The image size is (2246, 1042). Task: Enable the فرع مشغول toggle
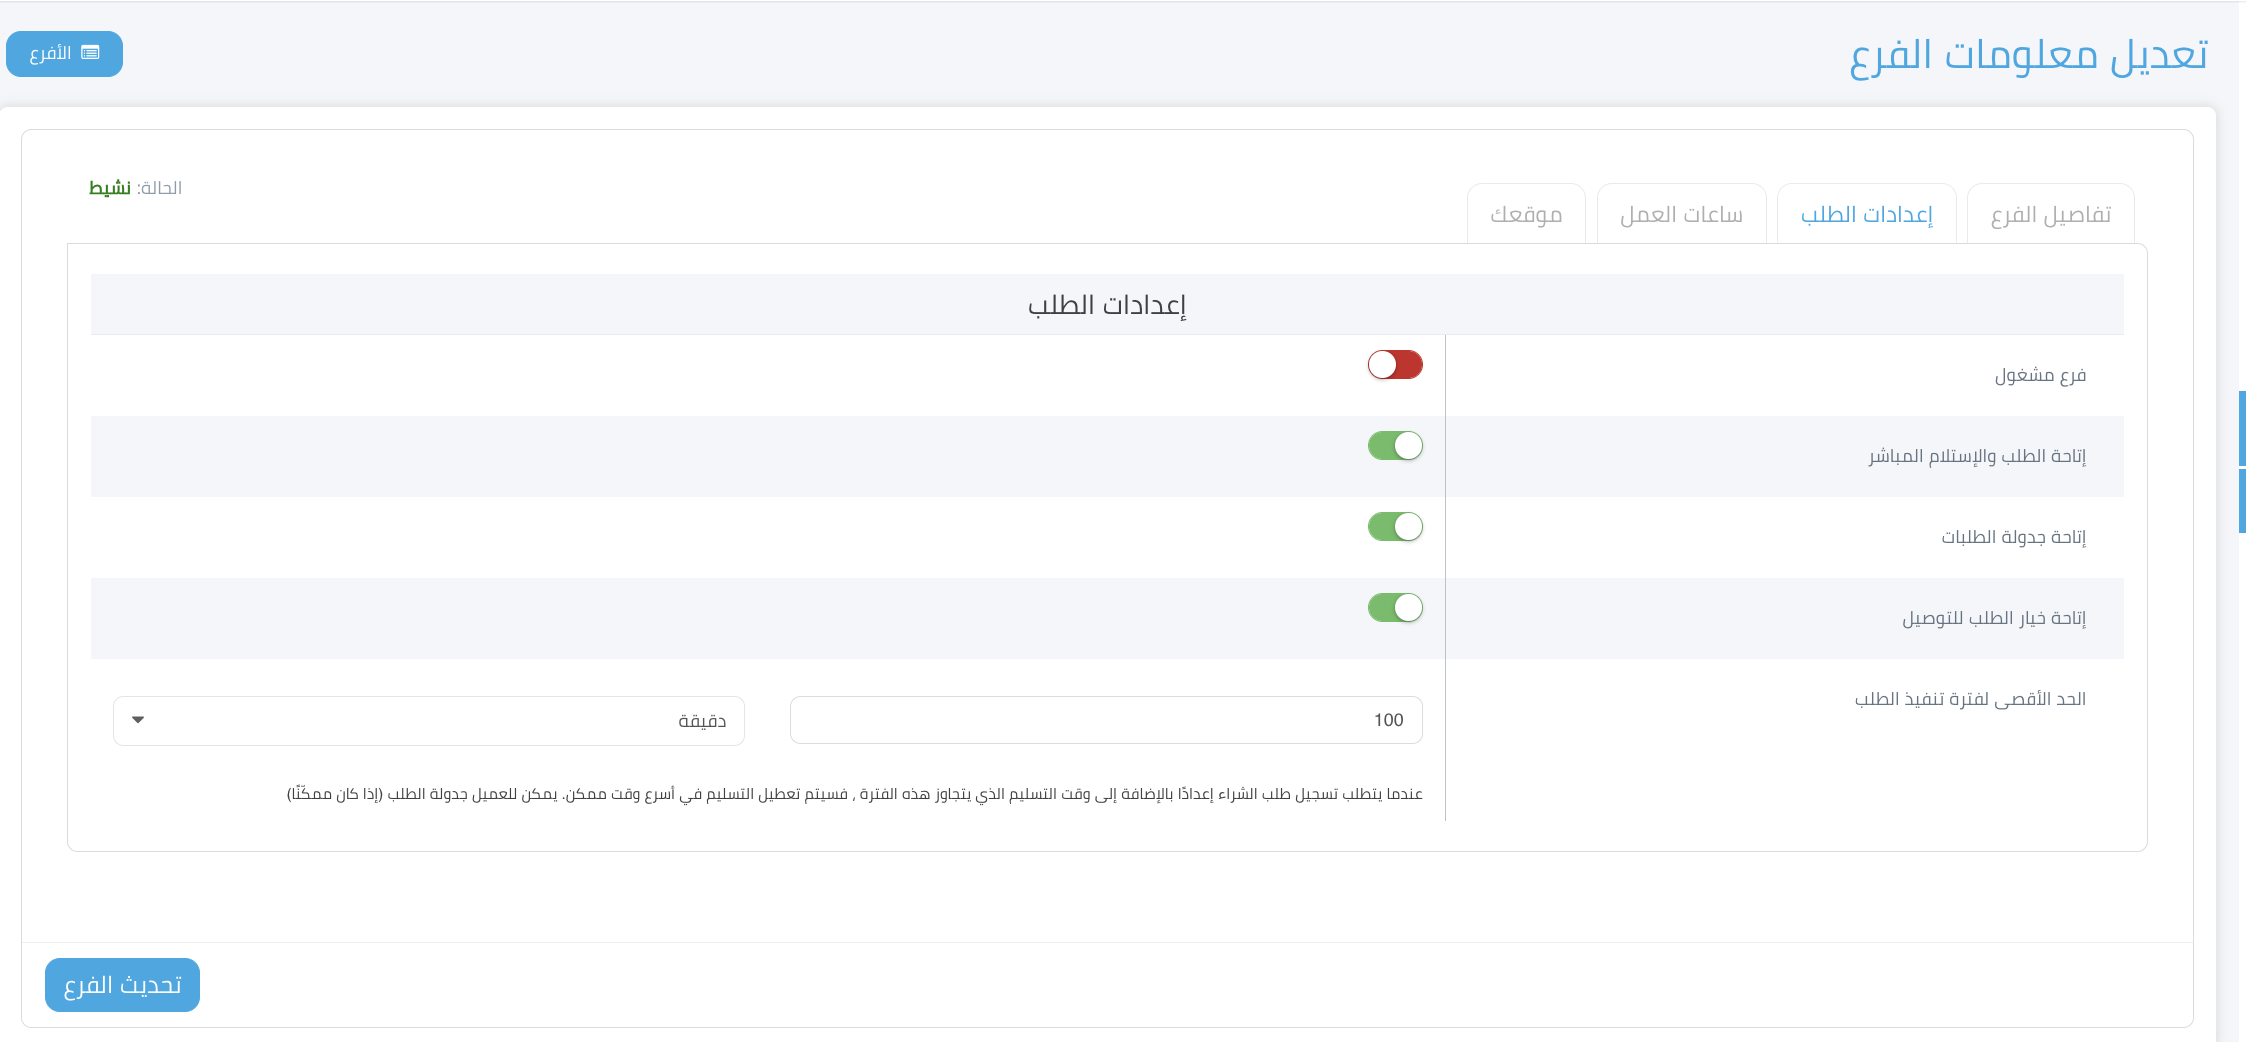(x=1396, y=365)
